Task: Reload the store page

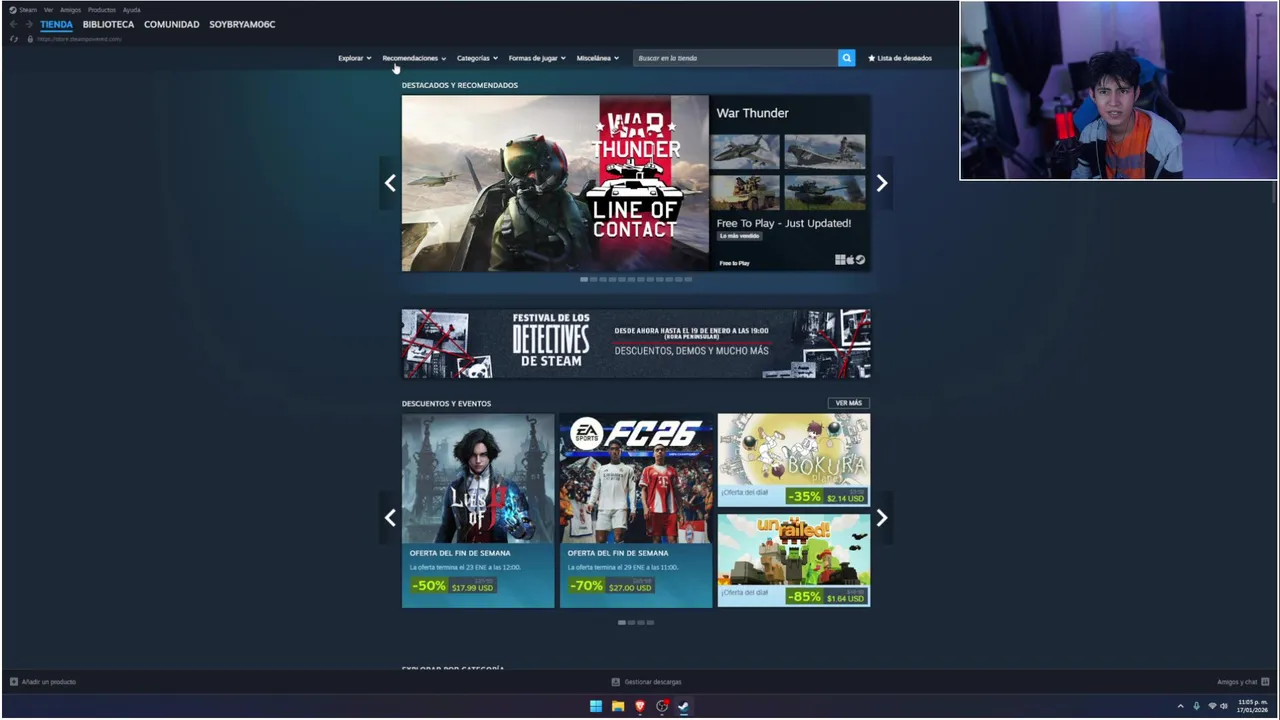Action: click(14, 39)
